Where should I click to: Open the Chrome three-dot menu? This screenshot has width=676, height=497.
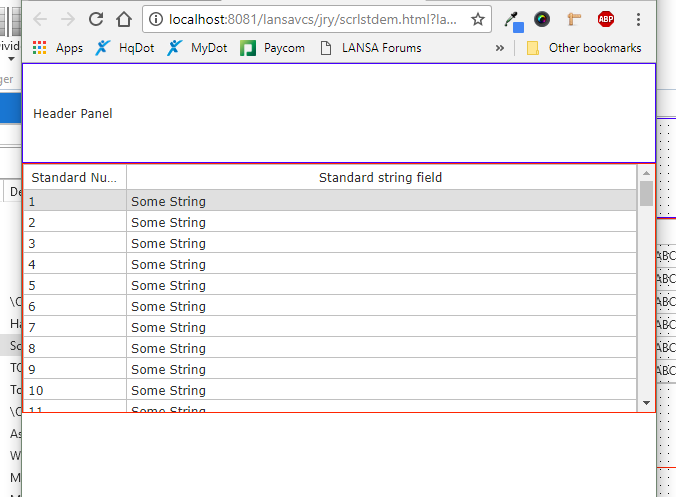pos(638,19)
